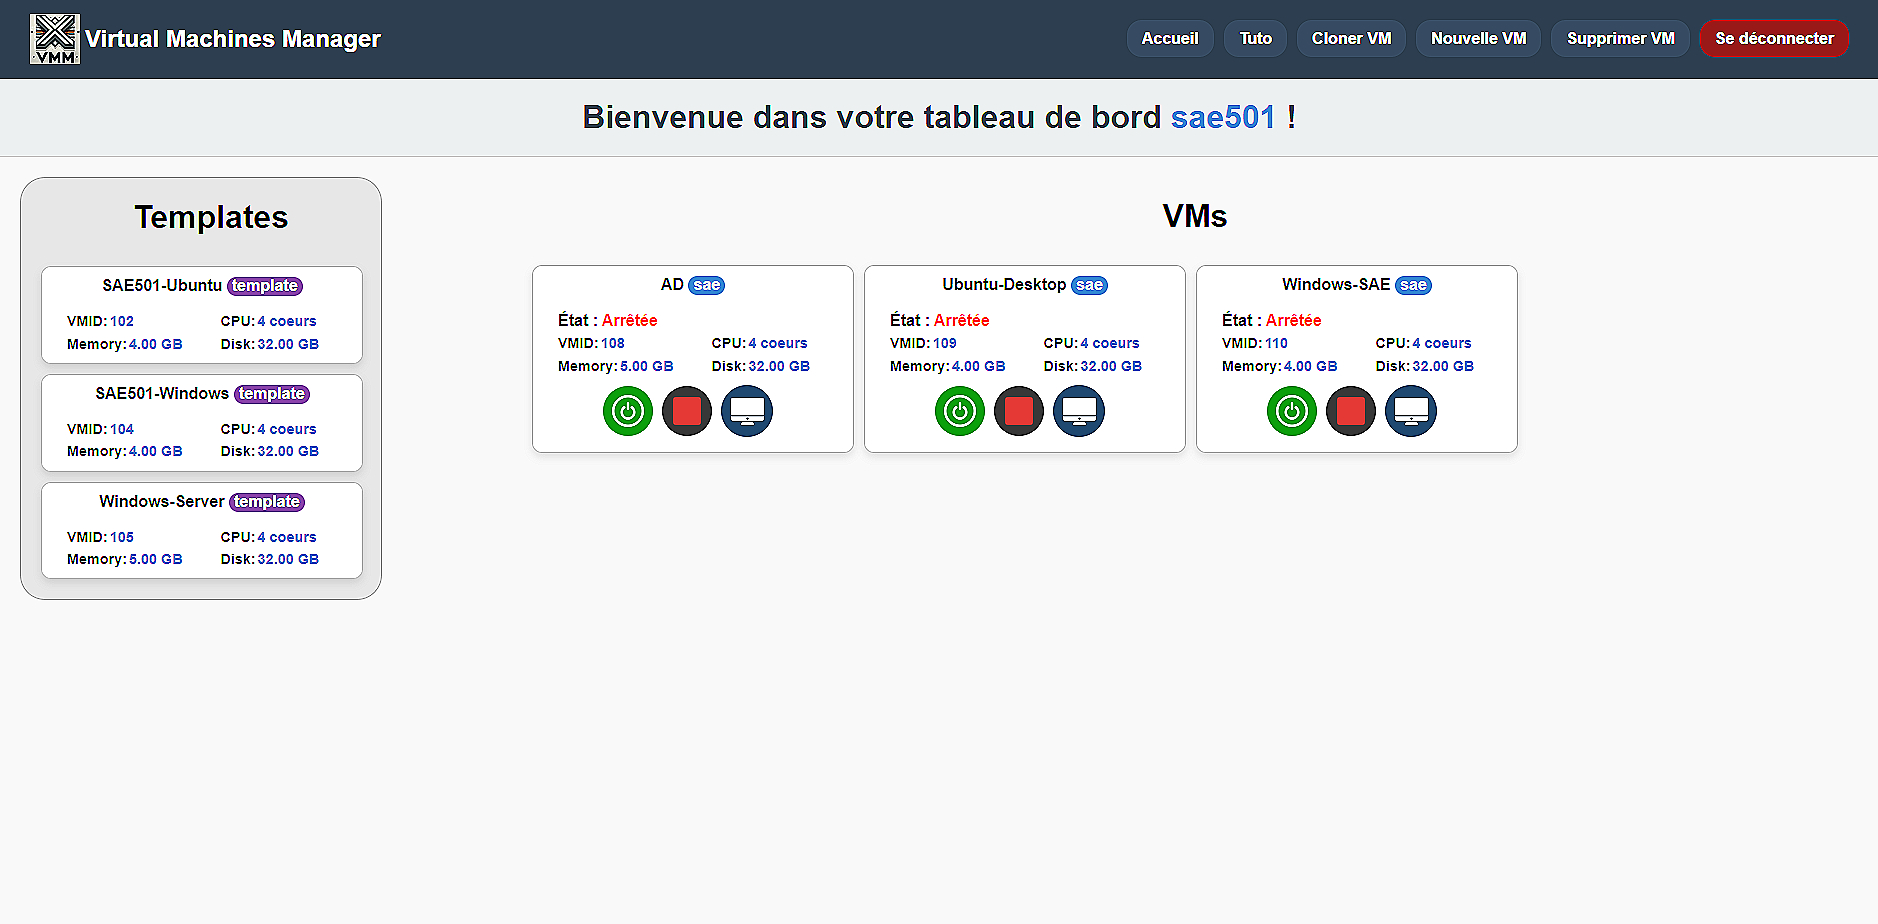Screen dimensions: 1878x924
Task: Choose Supprimer VM from the navbar
Action: coord(1620,39)
